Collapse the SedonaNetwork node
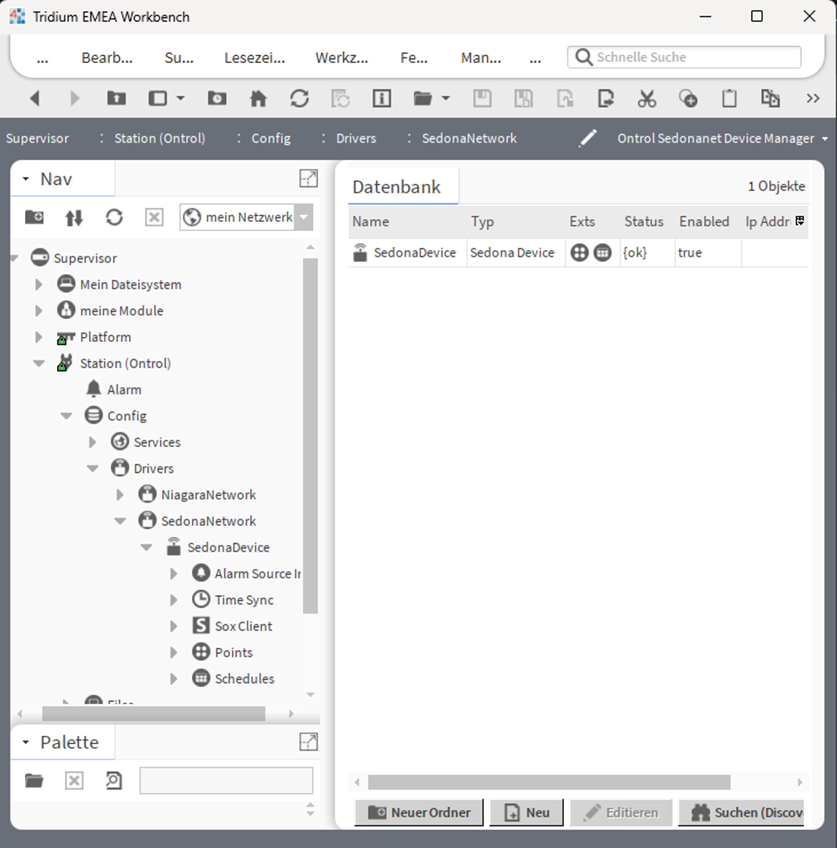Viewport: 837px width, 848px height. [x=120, y=521]
